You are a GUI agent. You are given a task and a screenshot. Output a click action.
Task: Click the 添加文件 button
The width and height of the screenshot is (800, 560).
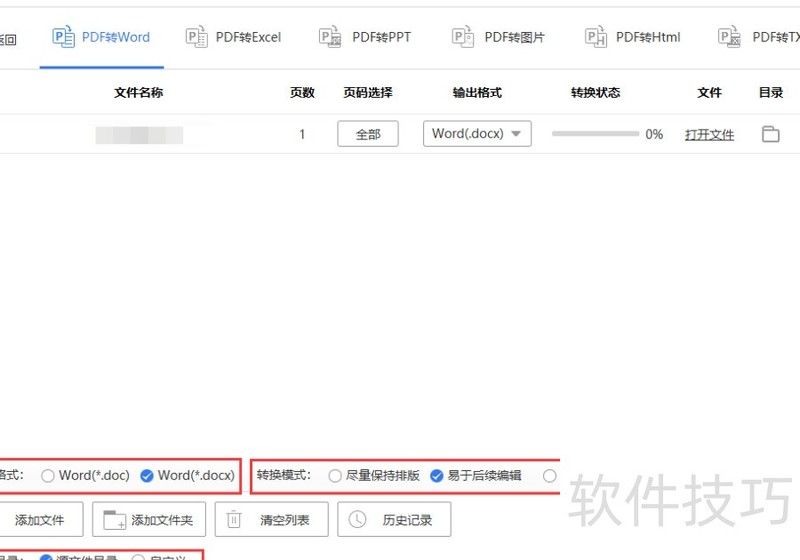pos(39,519)
